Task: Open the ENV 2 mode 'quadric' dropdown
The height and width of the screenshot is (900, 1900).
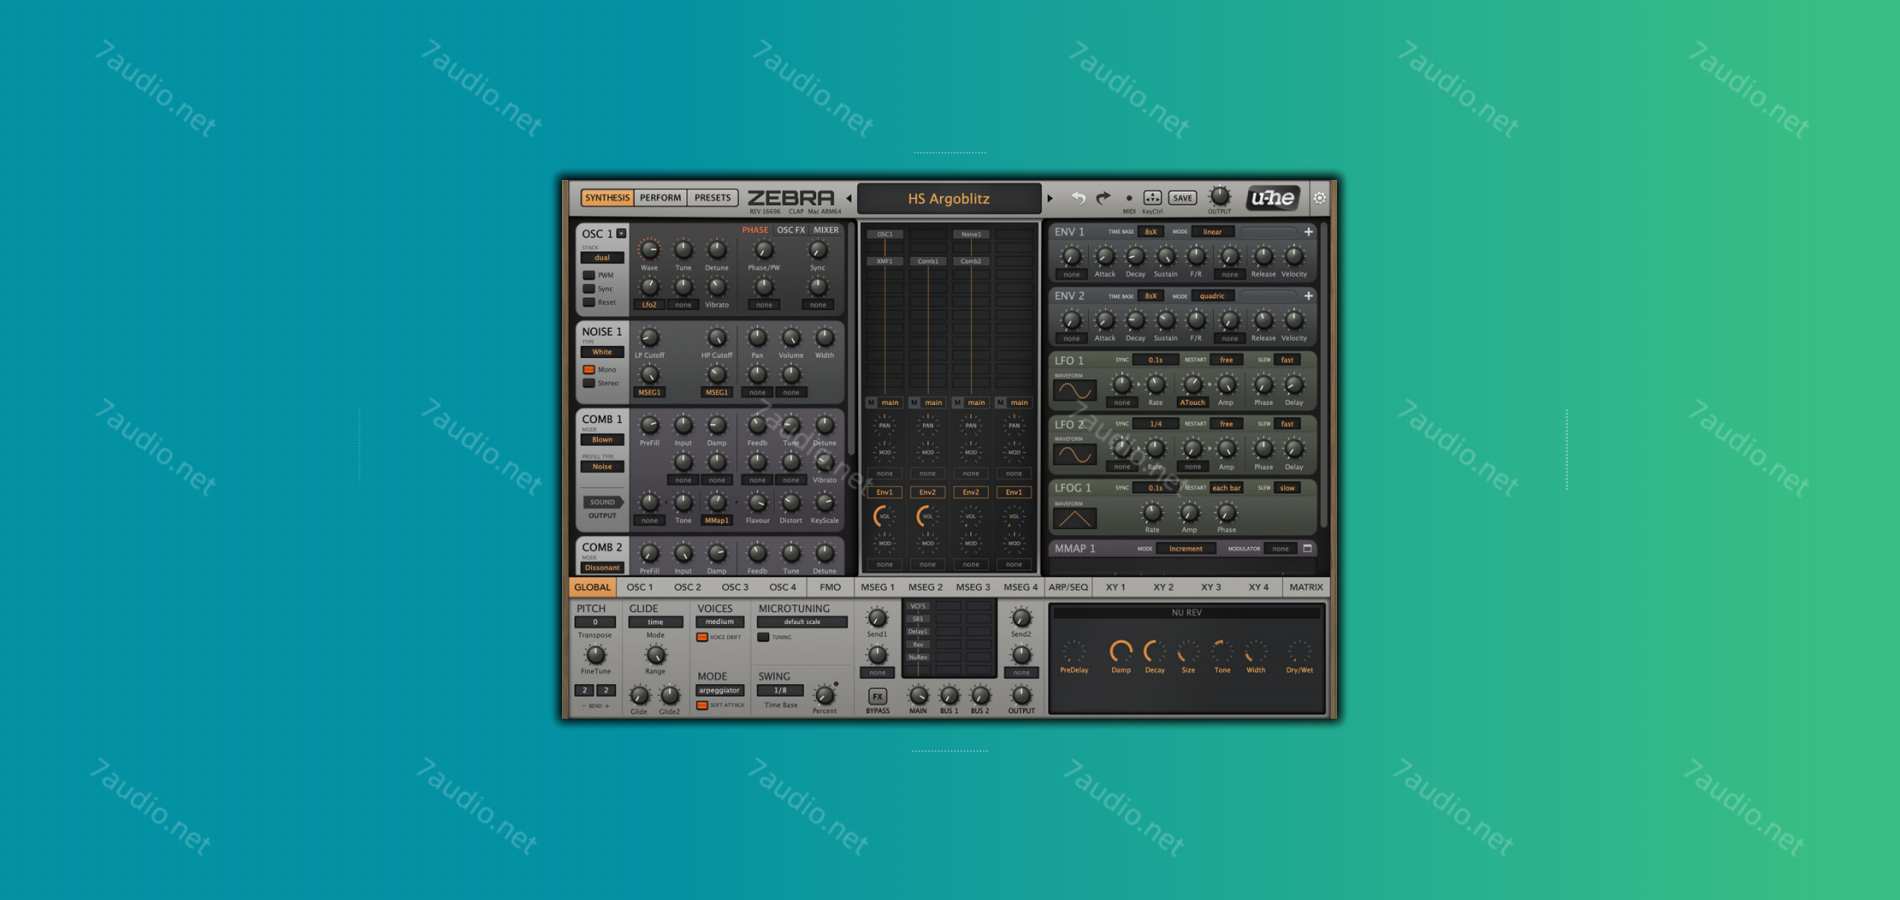Action: (x=1213, y=296)
